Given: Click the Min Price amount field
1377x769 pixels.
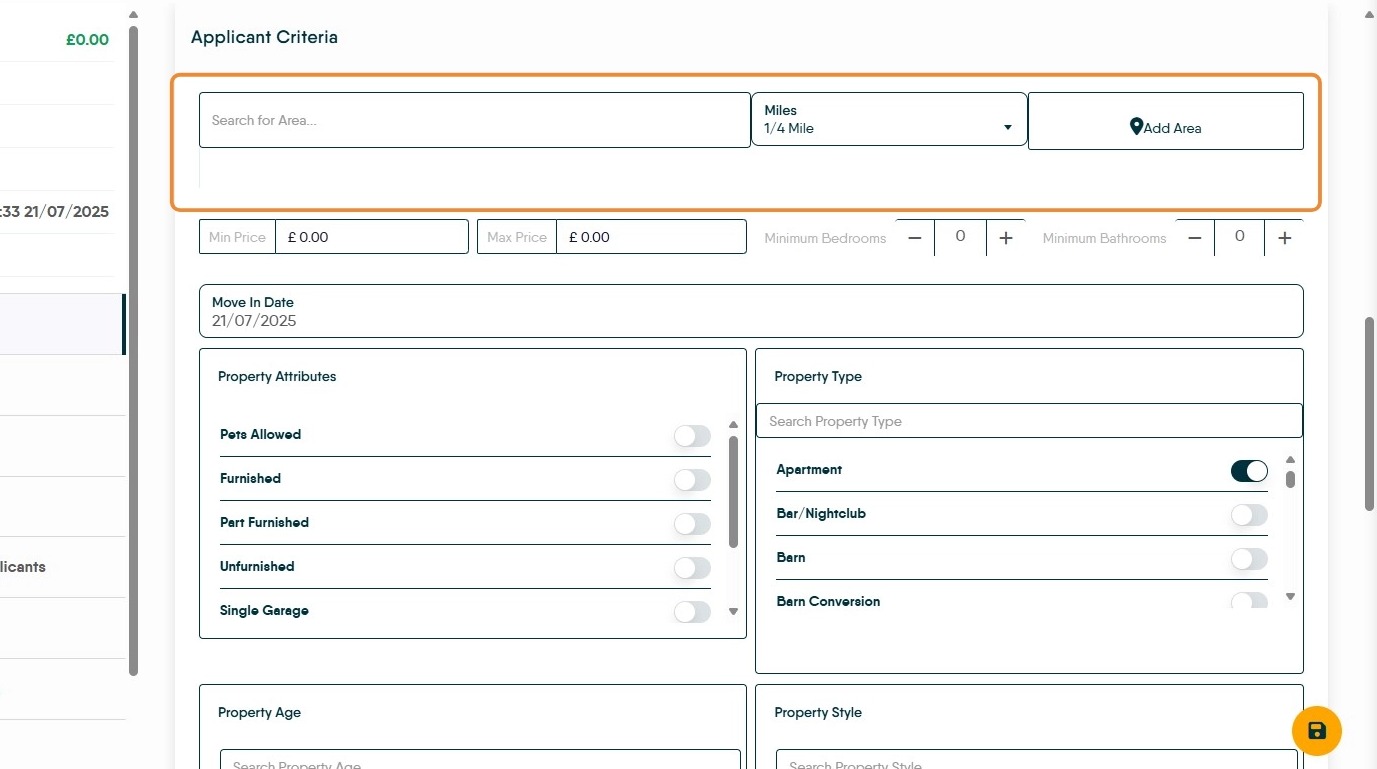Looking at the screenshot, I should [371, 237].
